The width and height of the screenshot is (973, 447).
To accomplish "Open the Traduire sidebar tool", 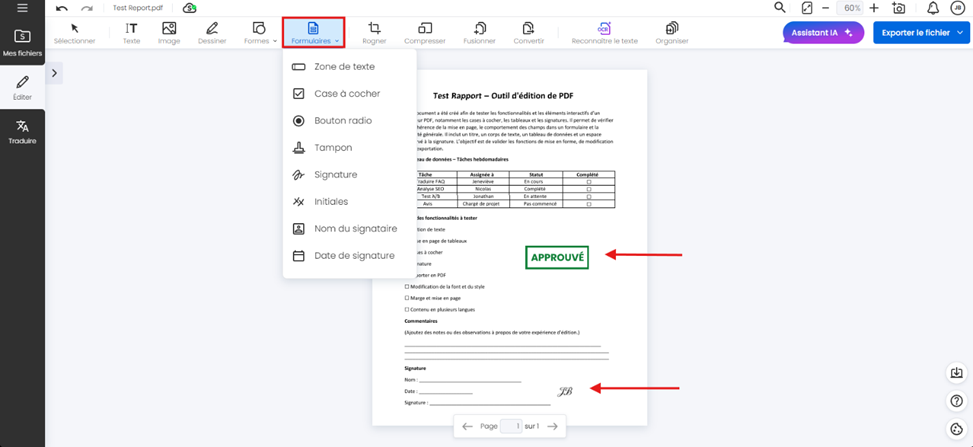I will [22, 132].
